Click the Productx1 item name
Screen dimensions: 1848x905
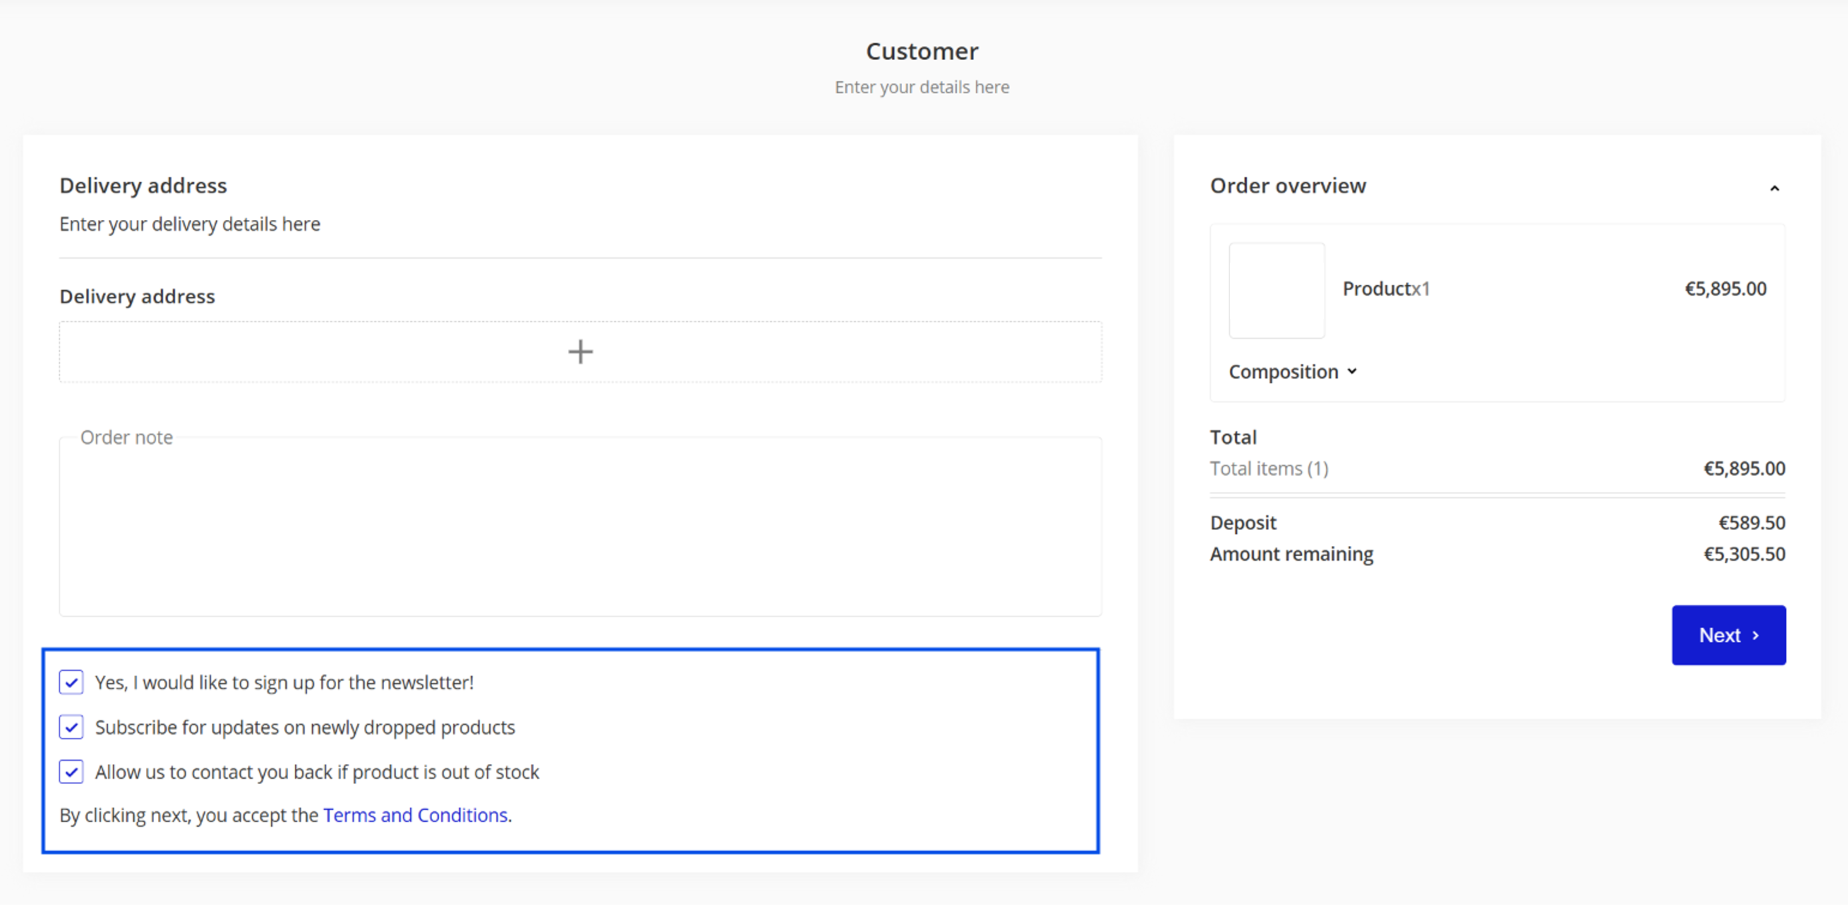pyautogui.click(x=1386, y=289)
